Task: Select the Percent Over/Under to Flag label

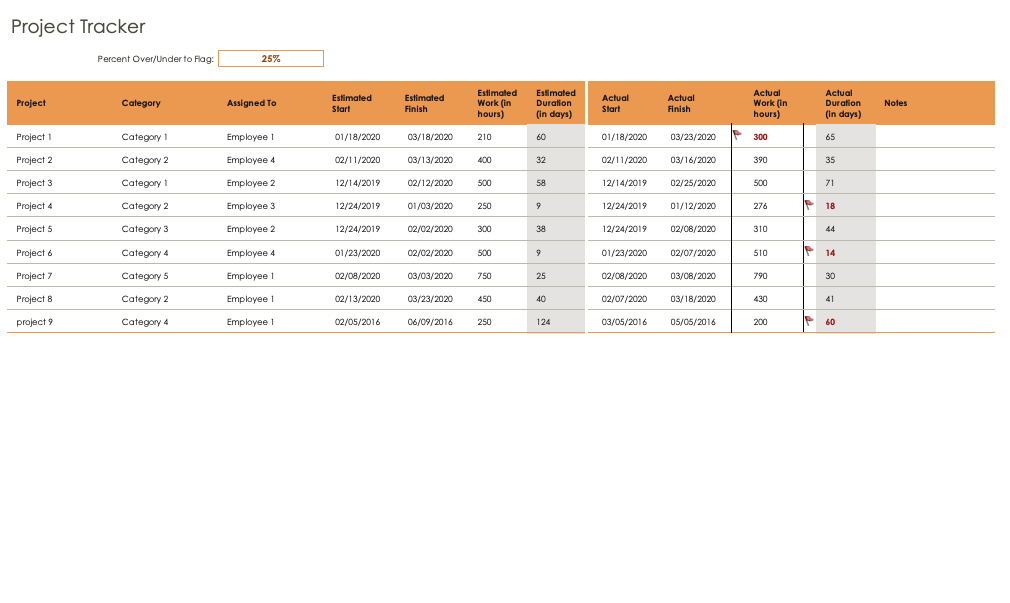Action: (x=155, y=59)
